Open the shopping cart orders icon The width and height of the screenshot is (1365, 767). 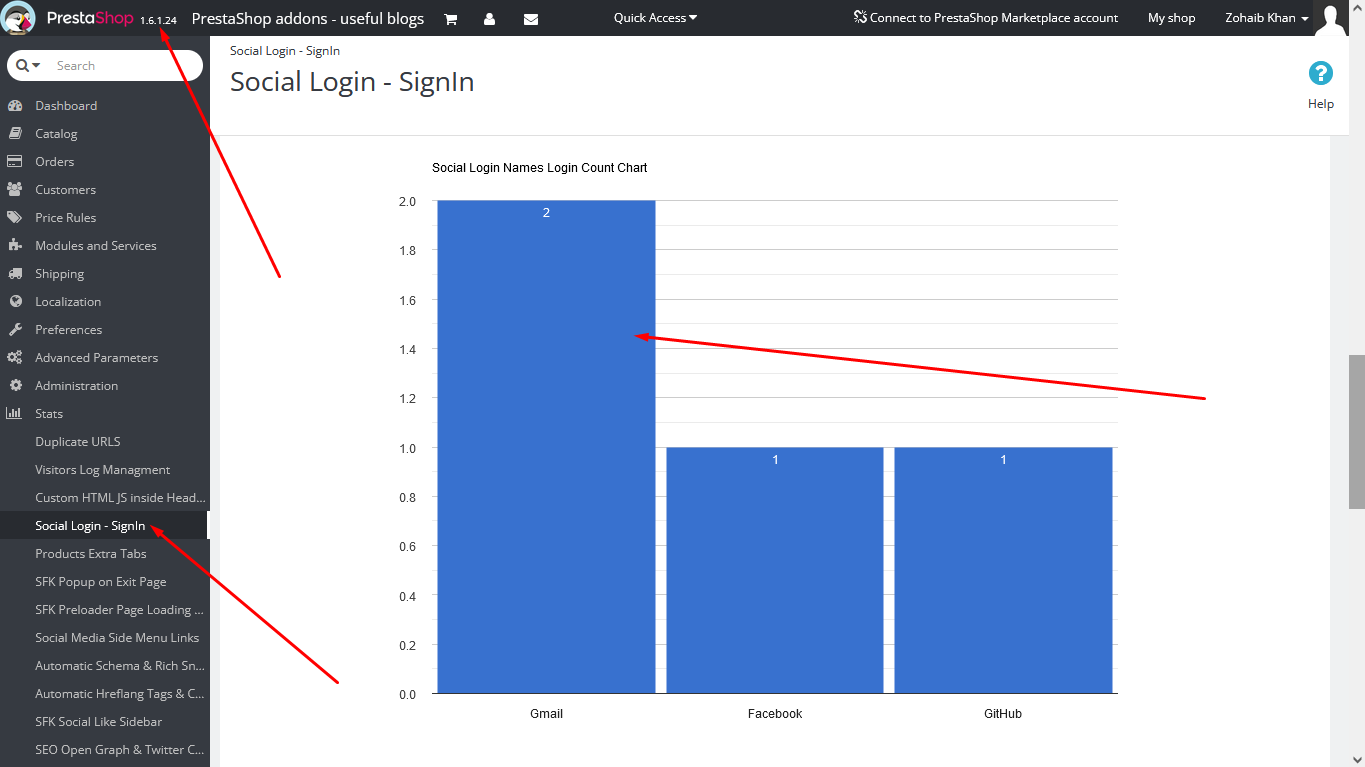[451, 19]
